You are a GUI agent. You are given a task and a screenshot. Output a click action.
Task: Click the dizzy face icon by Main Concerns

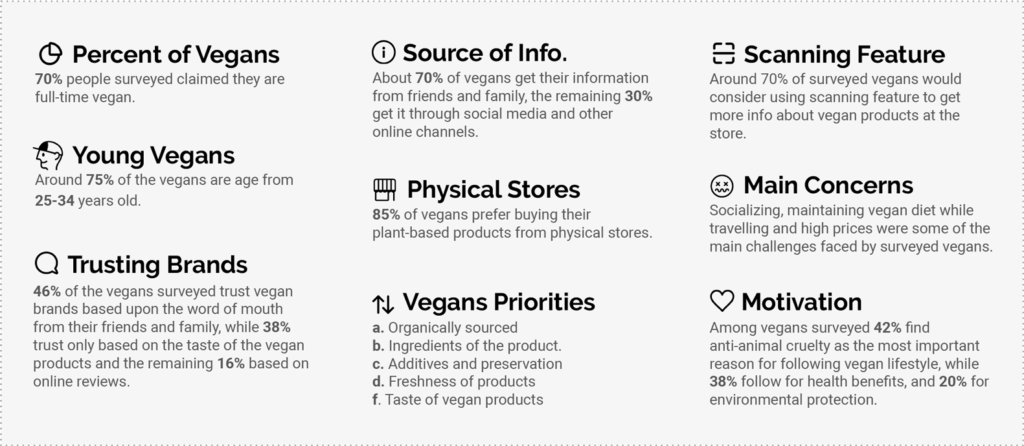coord(721,186)
